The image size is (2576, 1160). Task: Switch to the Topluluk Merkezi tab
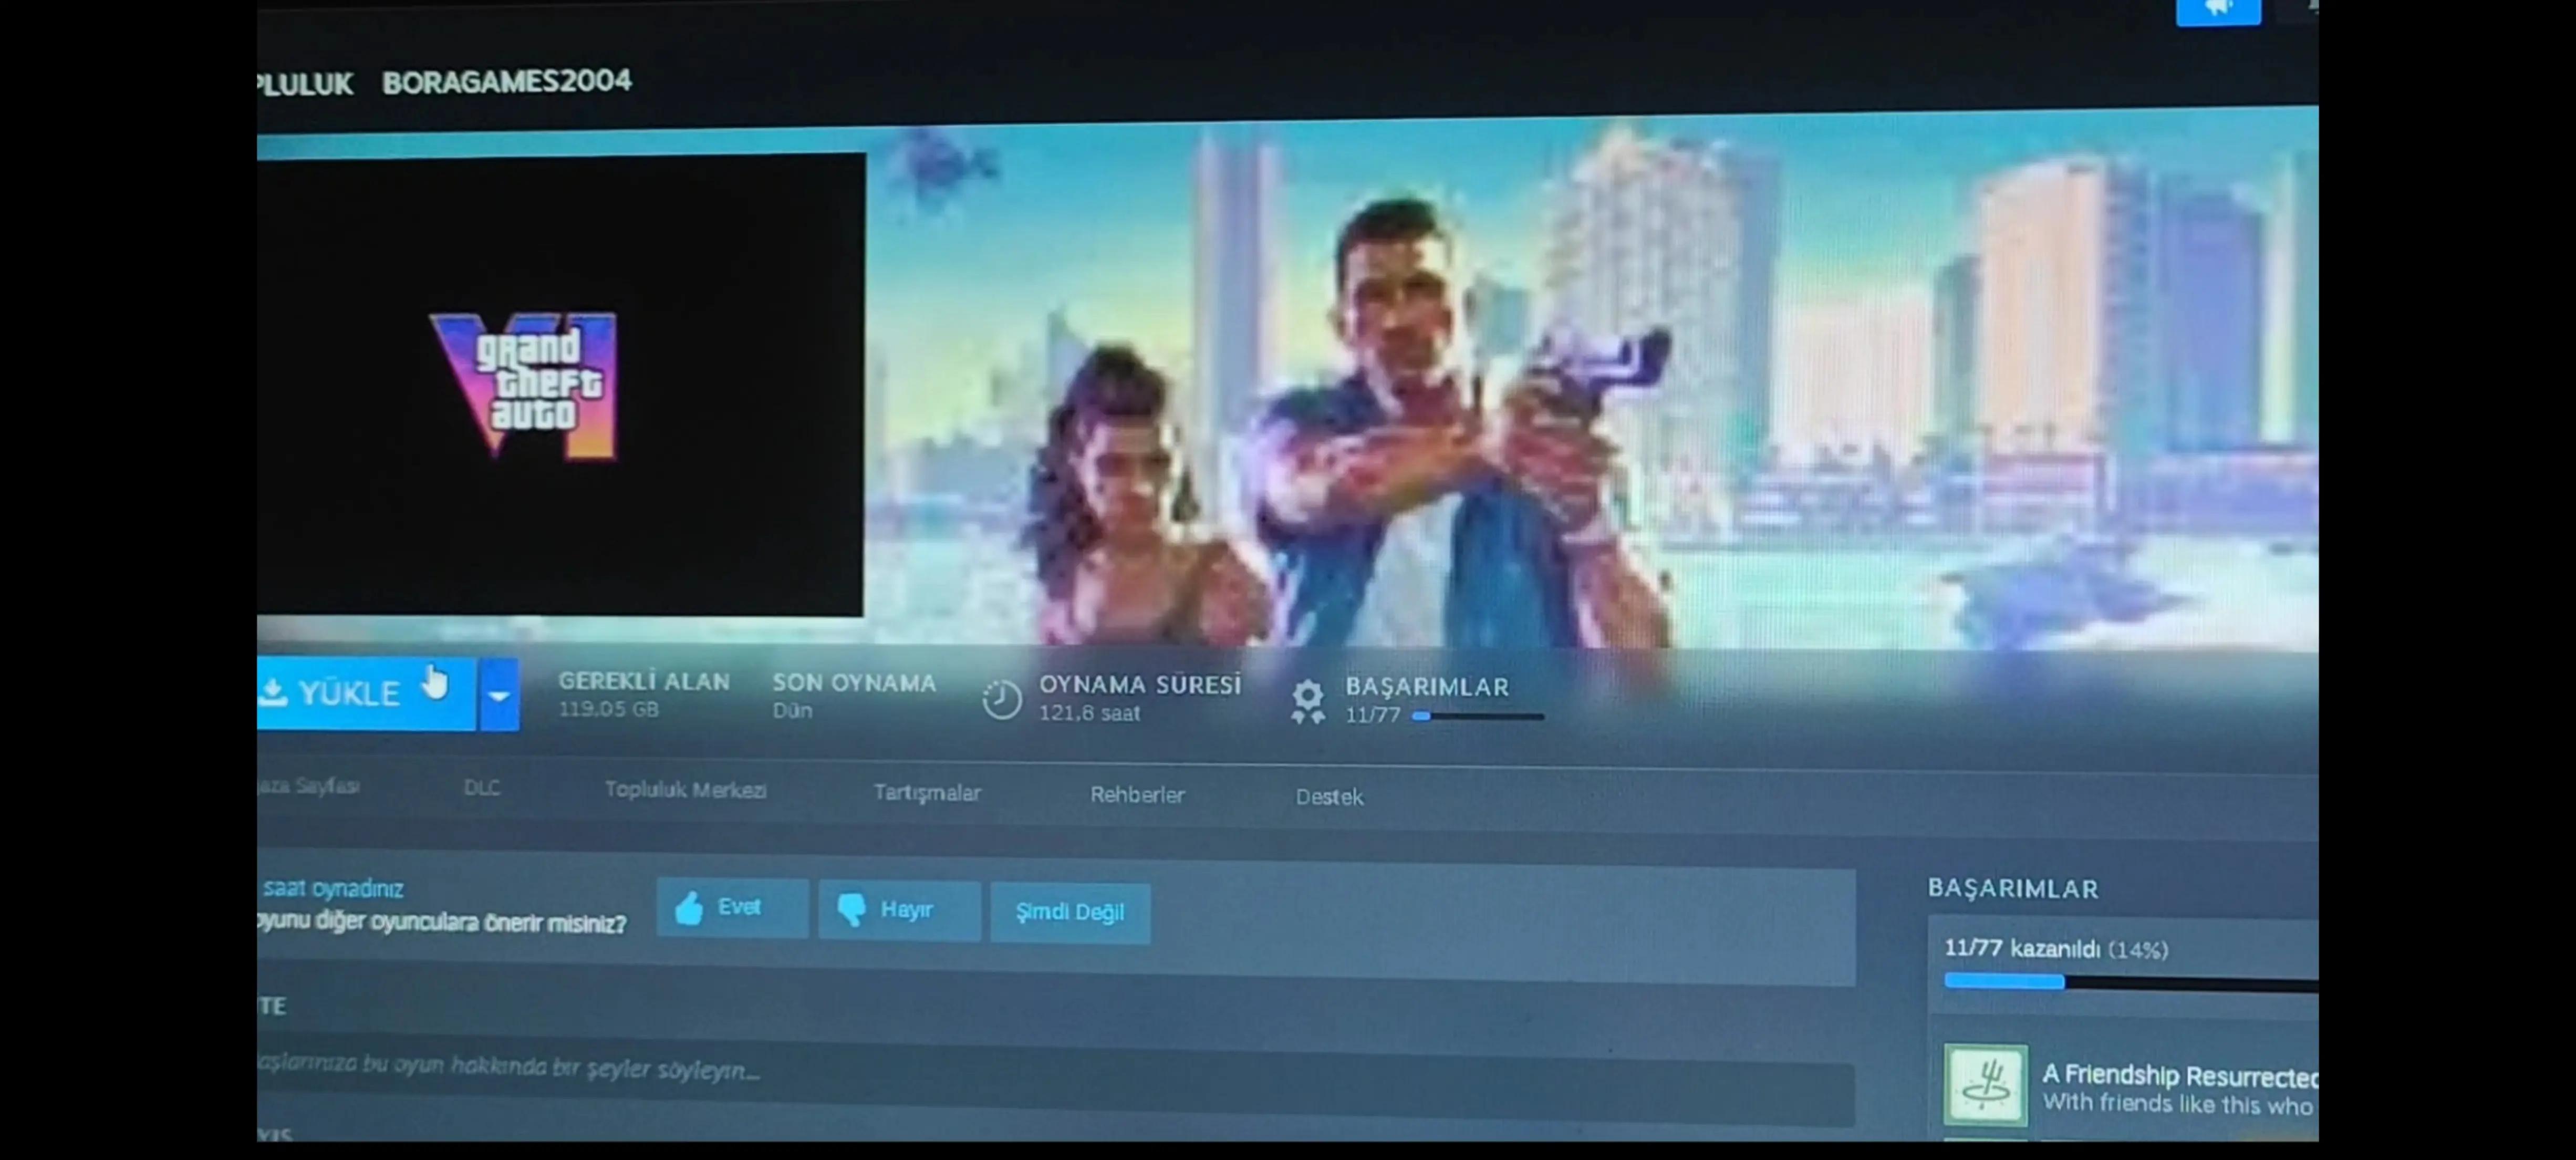pyautogui.click(x=685, y=790)
